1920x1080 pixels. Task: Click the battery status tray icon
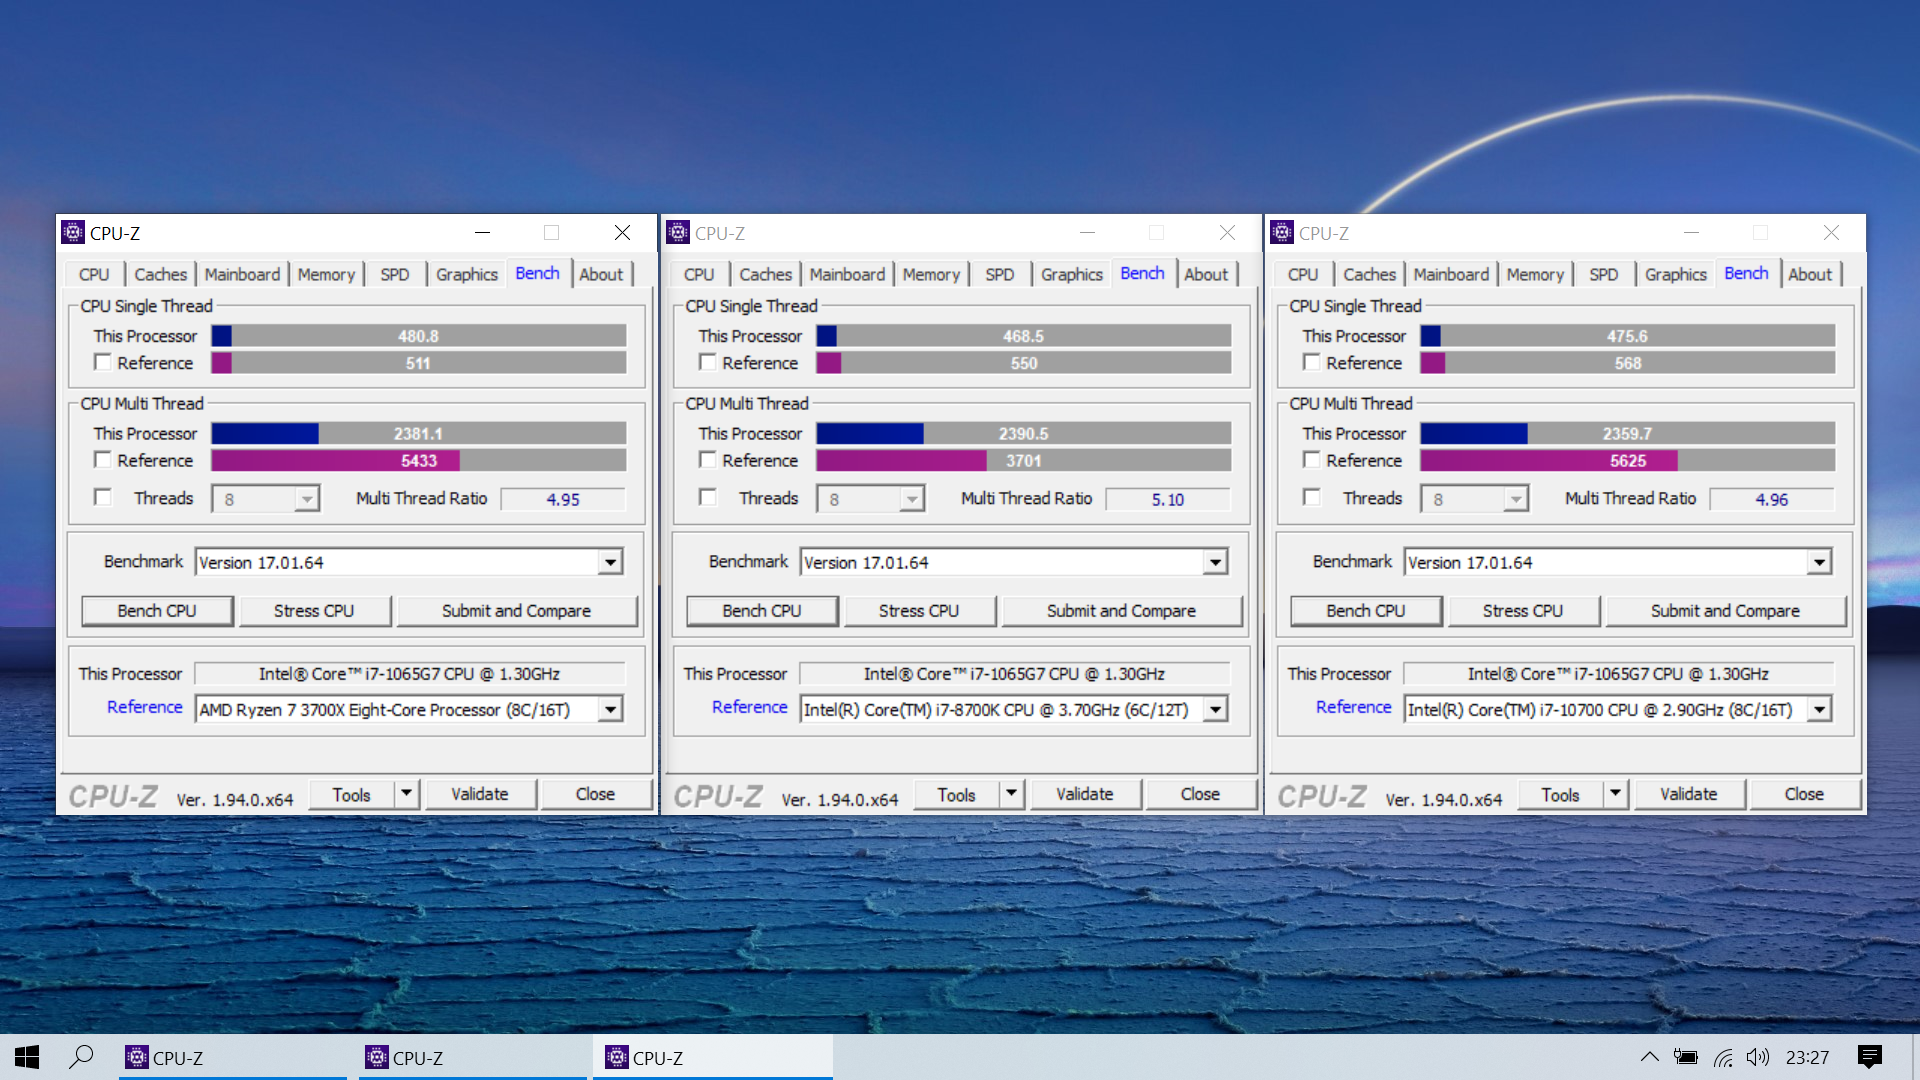[x=1686, y=1057]
